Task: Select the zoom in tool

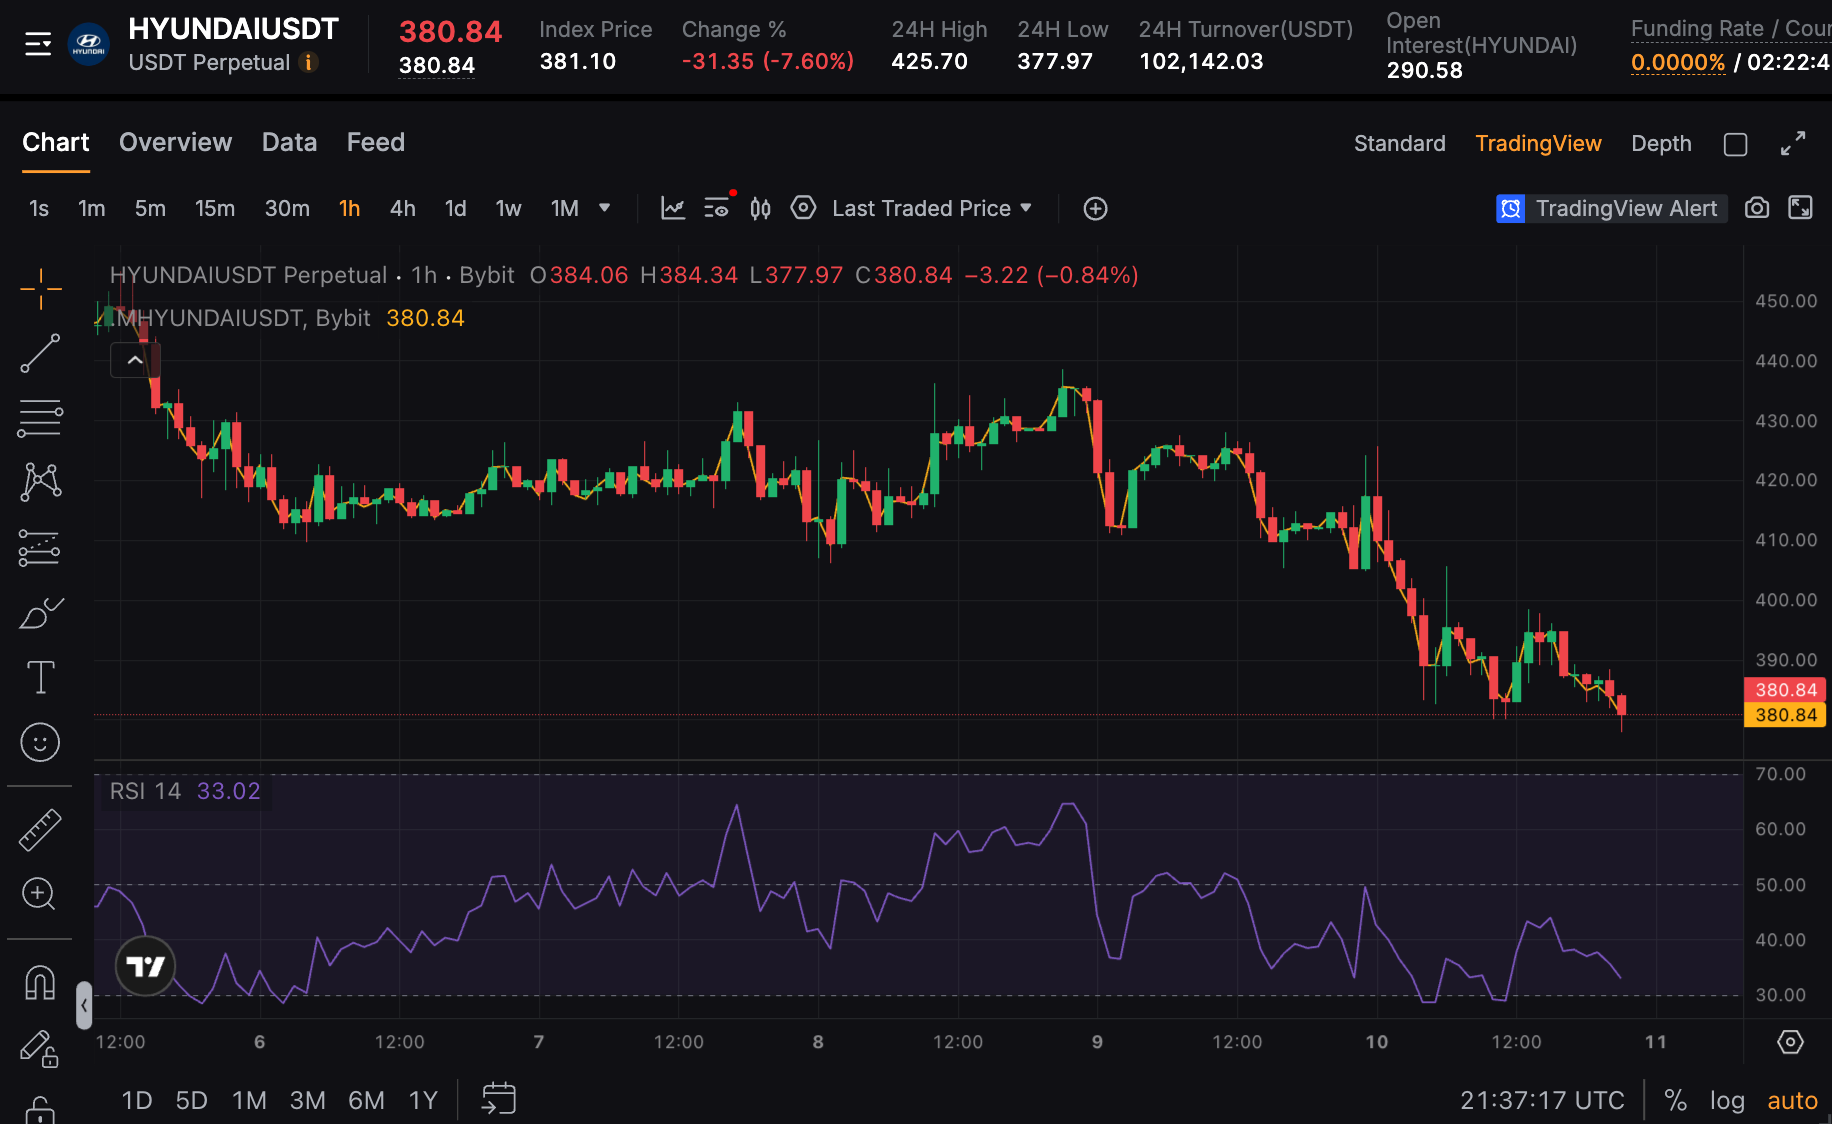Action: point(40,893)
